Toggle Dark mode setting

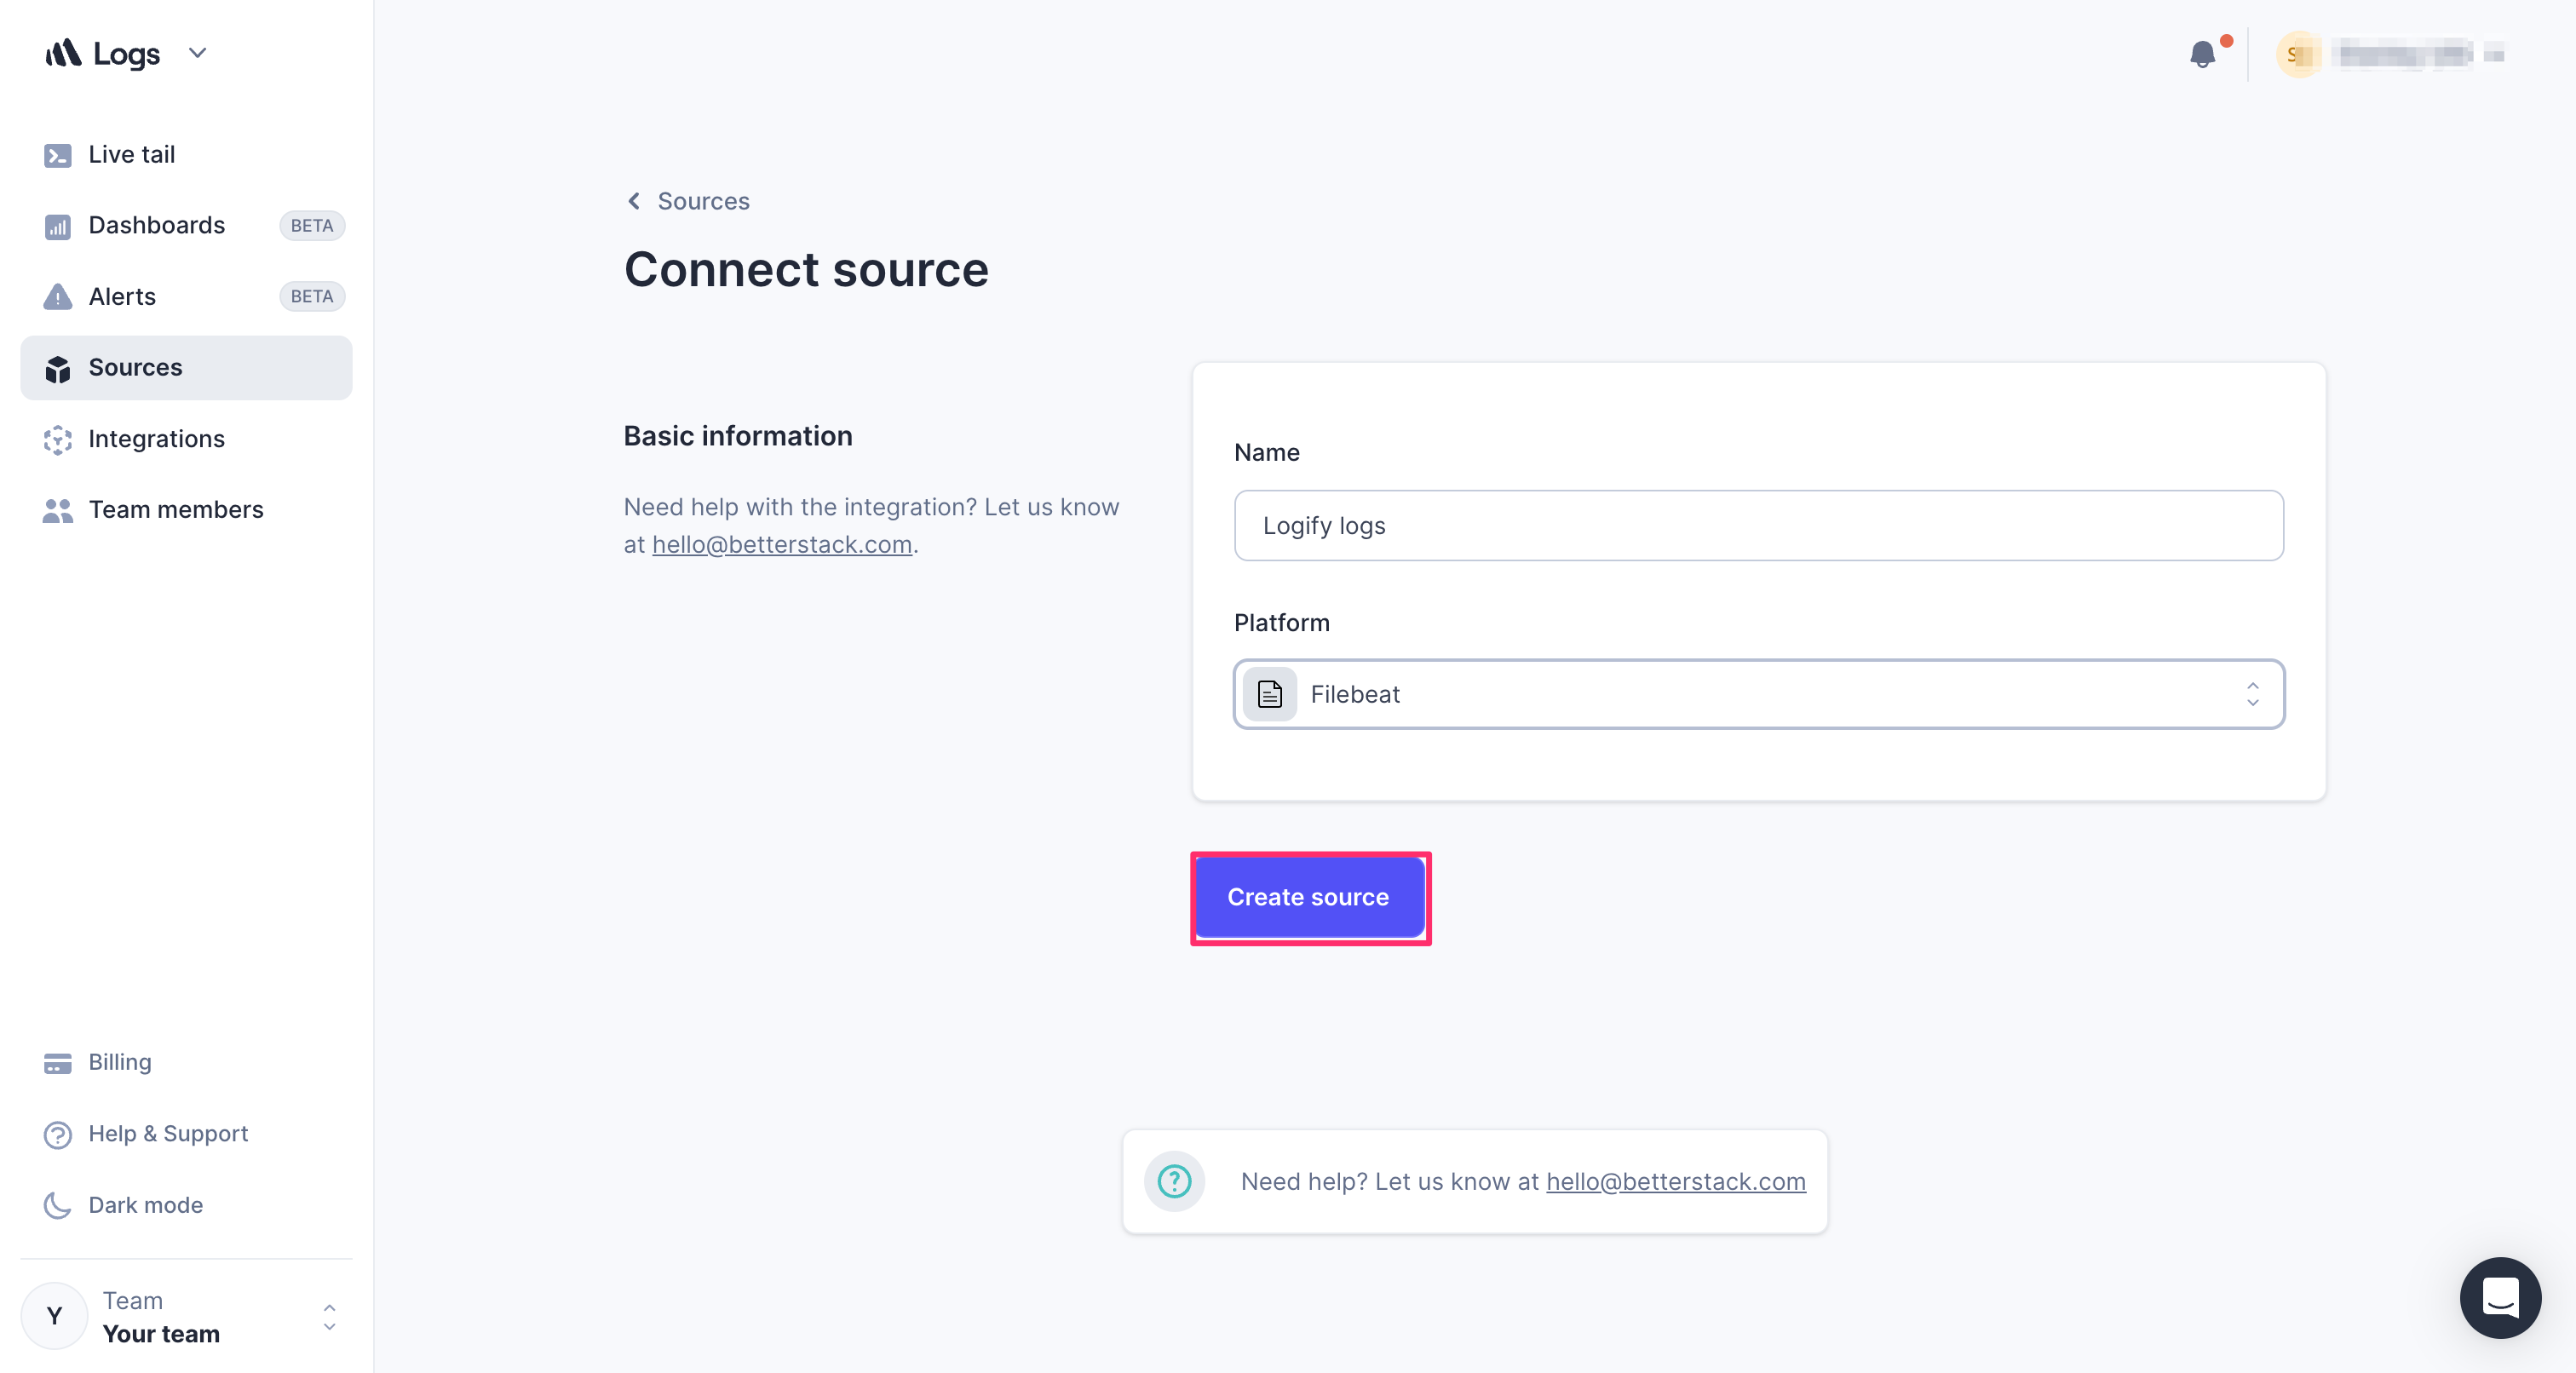pos(145,1204)
